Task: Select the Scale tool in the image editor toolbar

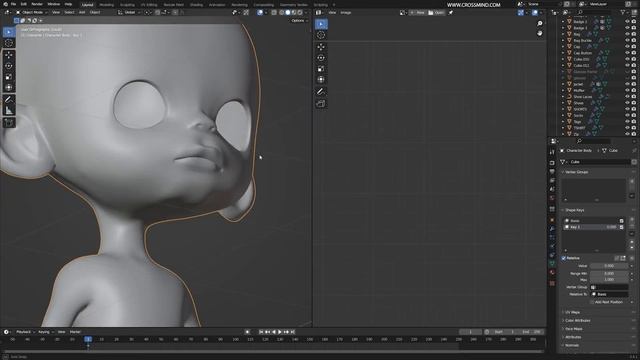Action: tap(321, 69)
